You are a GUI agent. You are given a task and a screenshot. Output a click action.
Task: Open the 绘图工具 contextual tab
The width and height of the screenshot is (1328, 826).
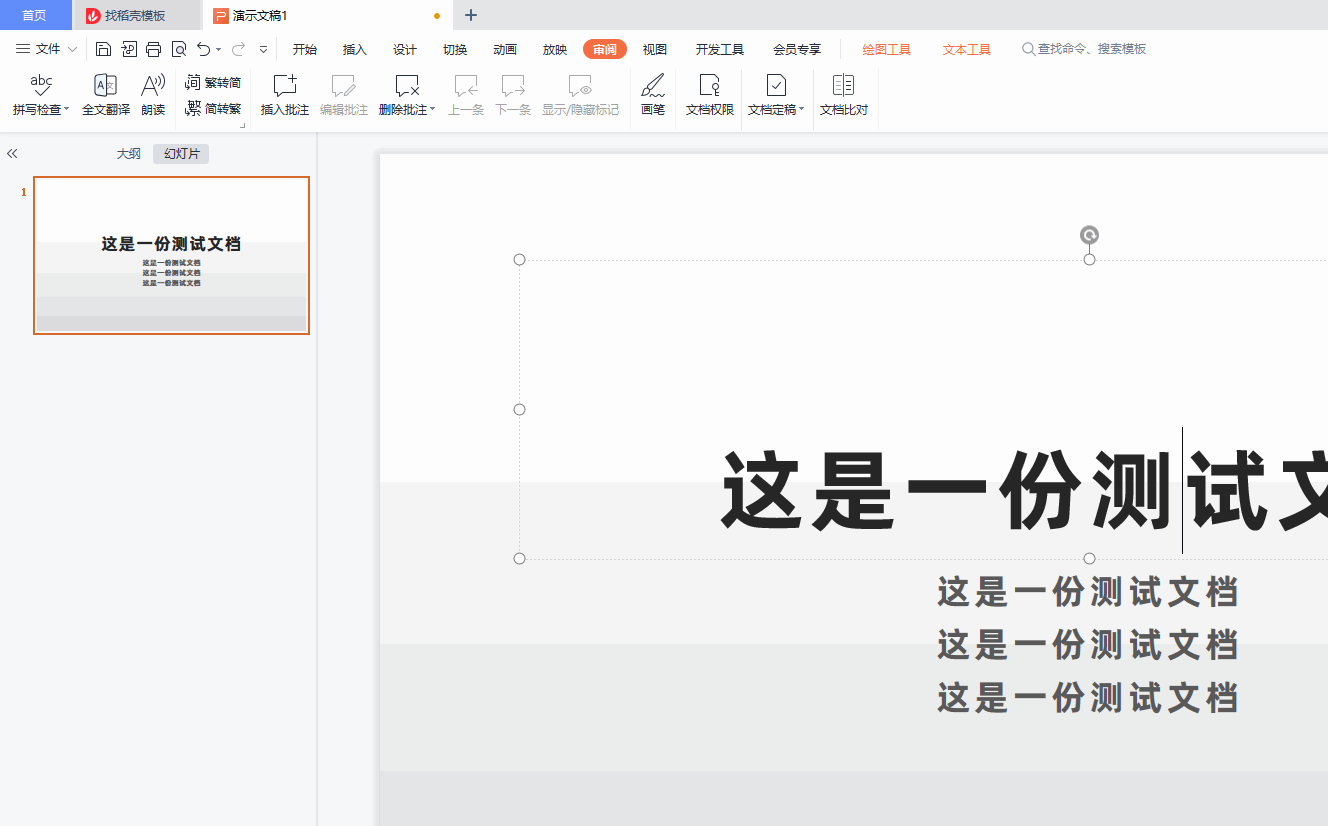887,49
